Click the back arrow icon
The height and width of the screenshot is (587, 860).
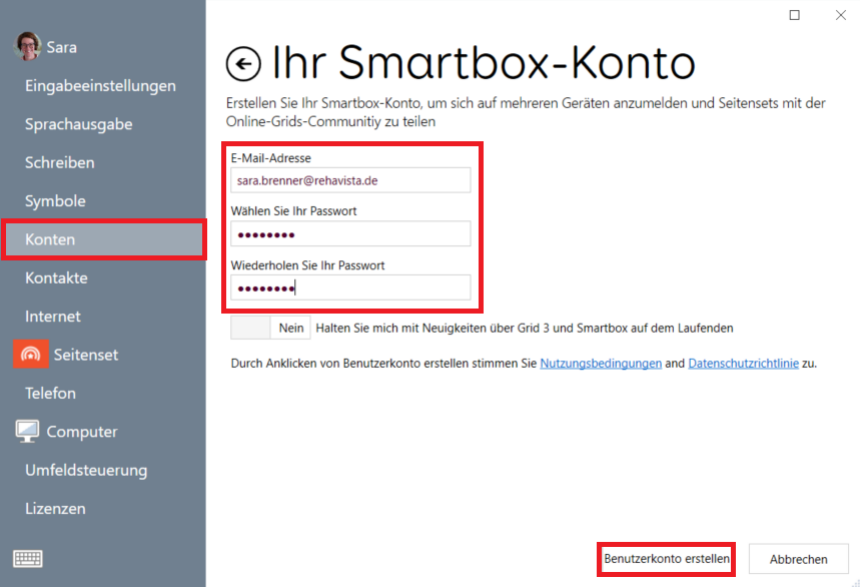coord(243,64)
